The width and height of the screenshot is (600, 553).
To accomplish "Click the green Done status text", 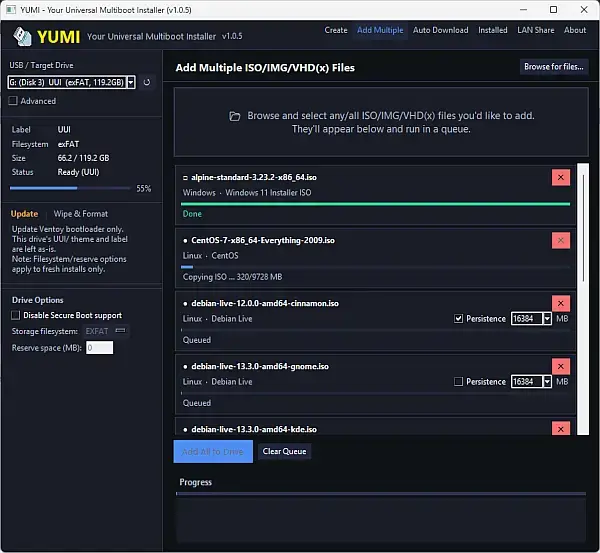I will (x=192, y=214).
